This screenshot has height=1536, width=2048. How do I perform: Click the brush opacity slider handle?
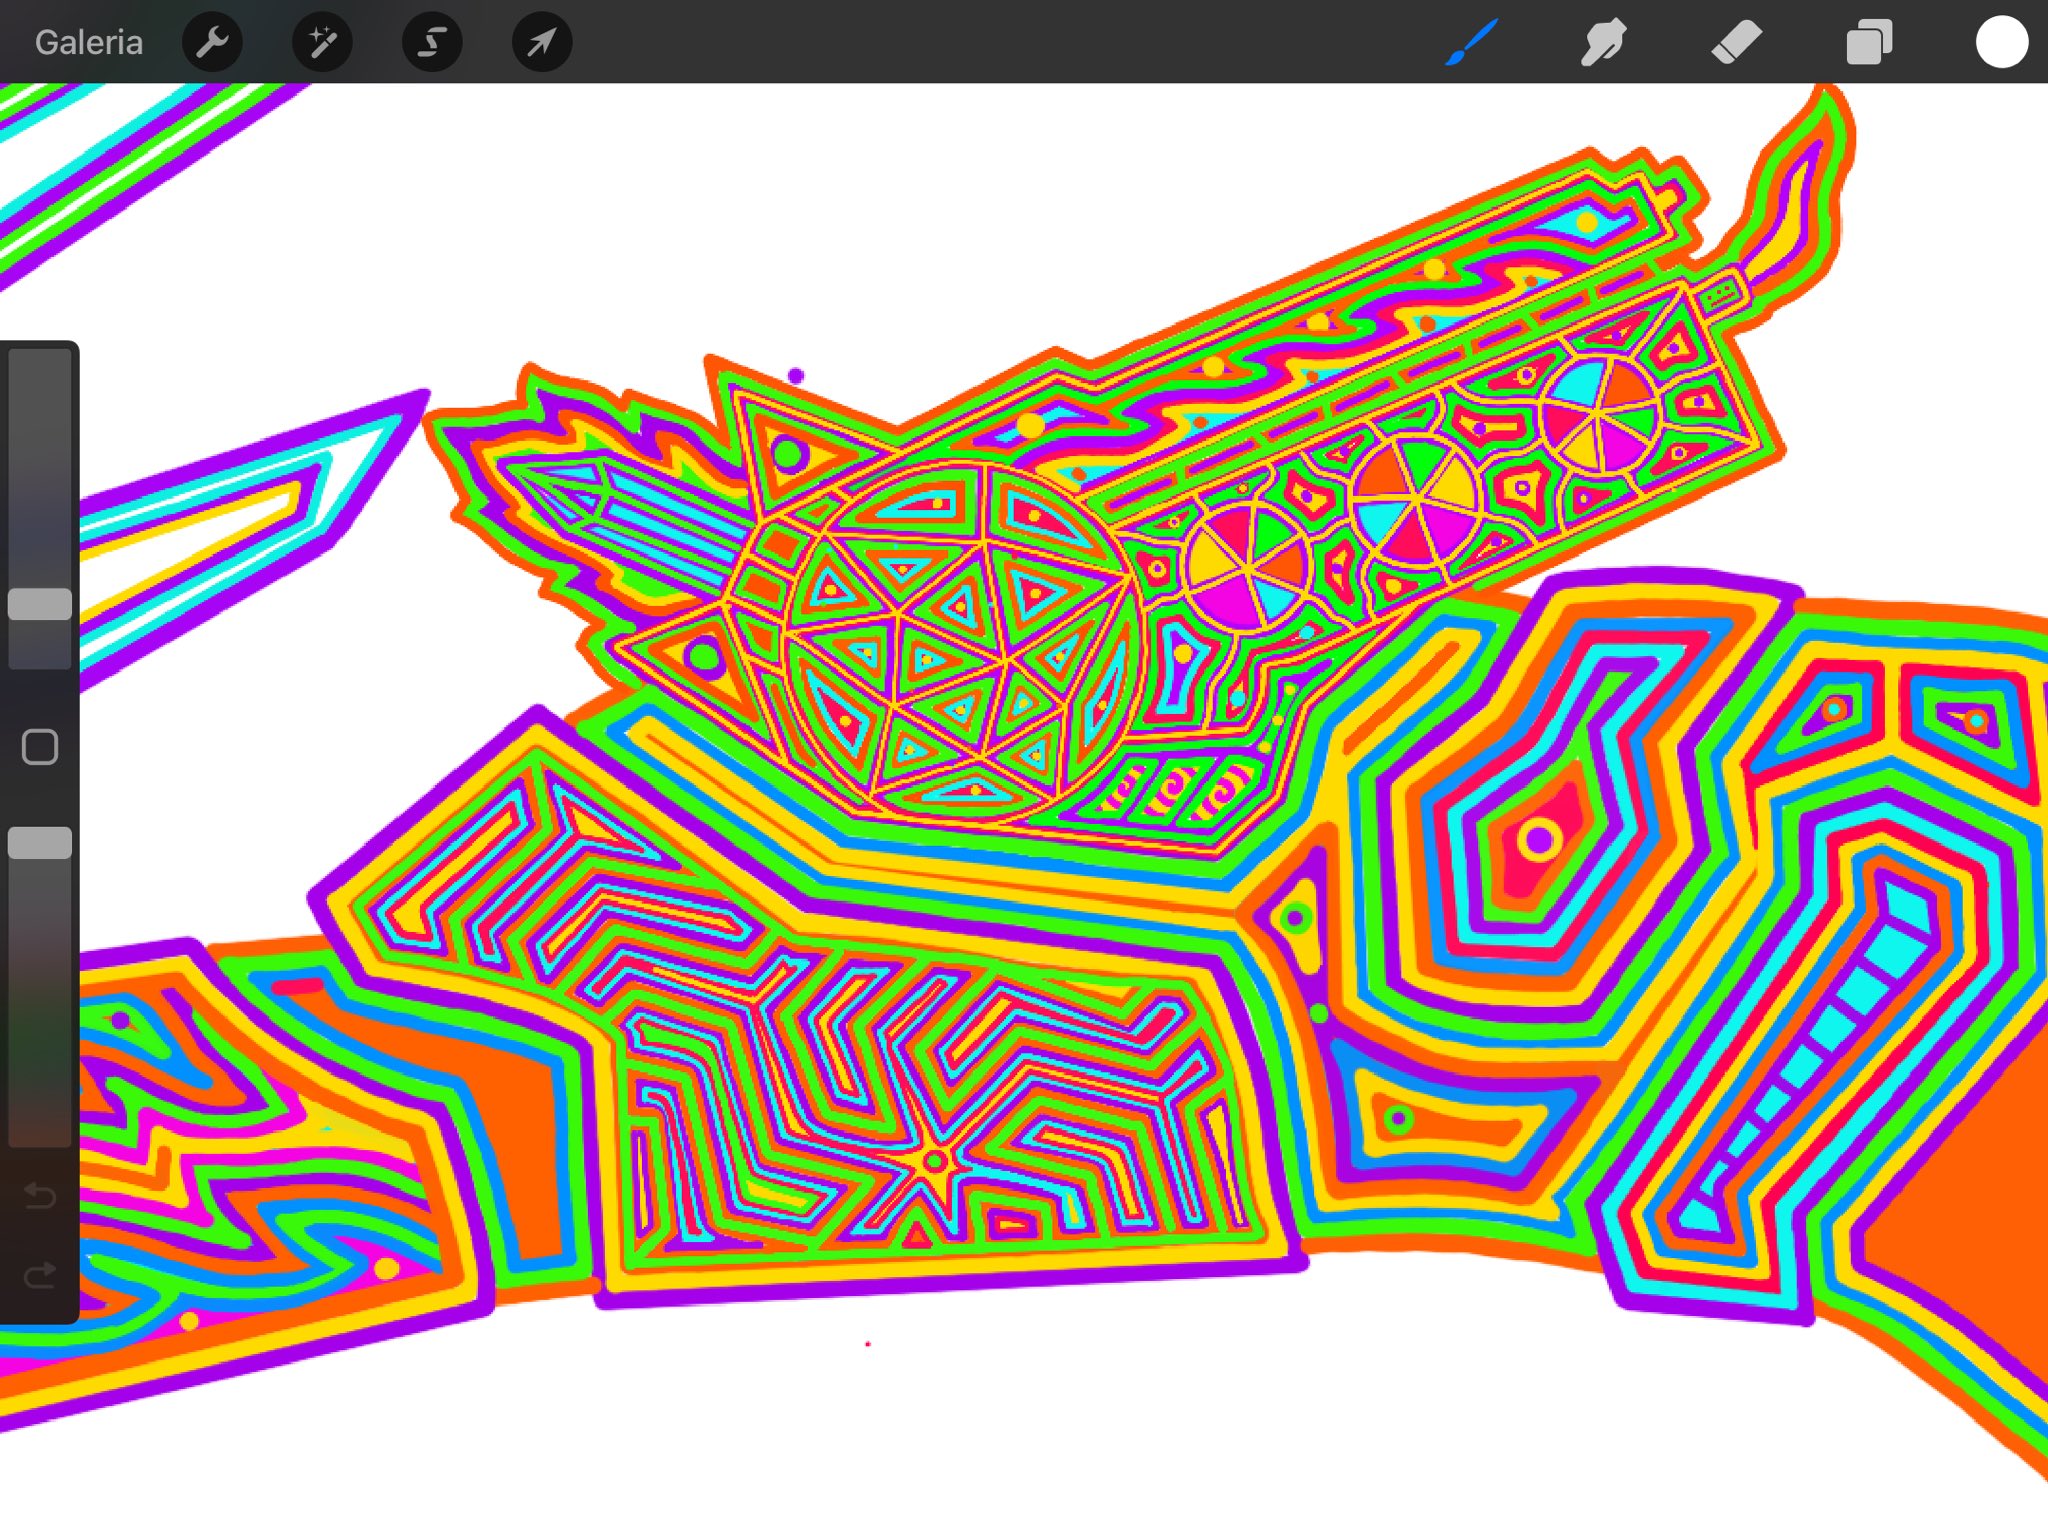click(x=40, y=843)
